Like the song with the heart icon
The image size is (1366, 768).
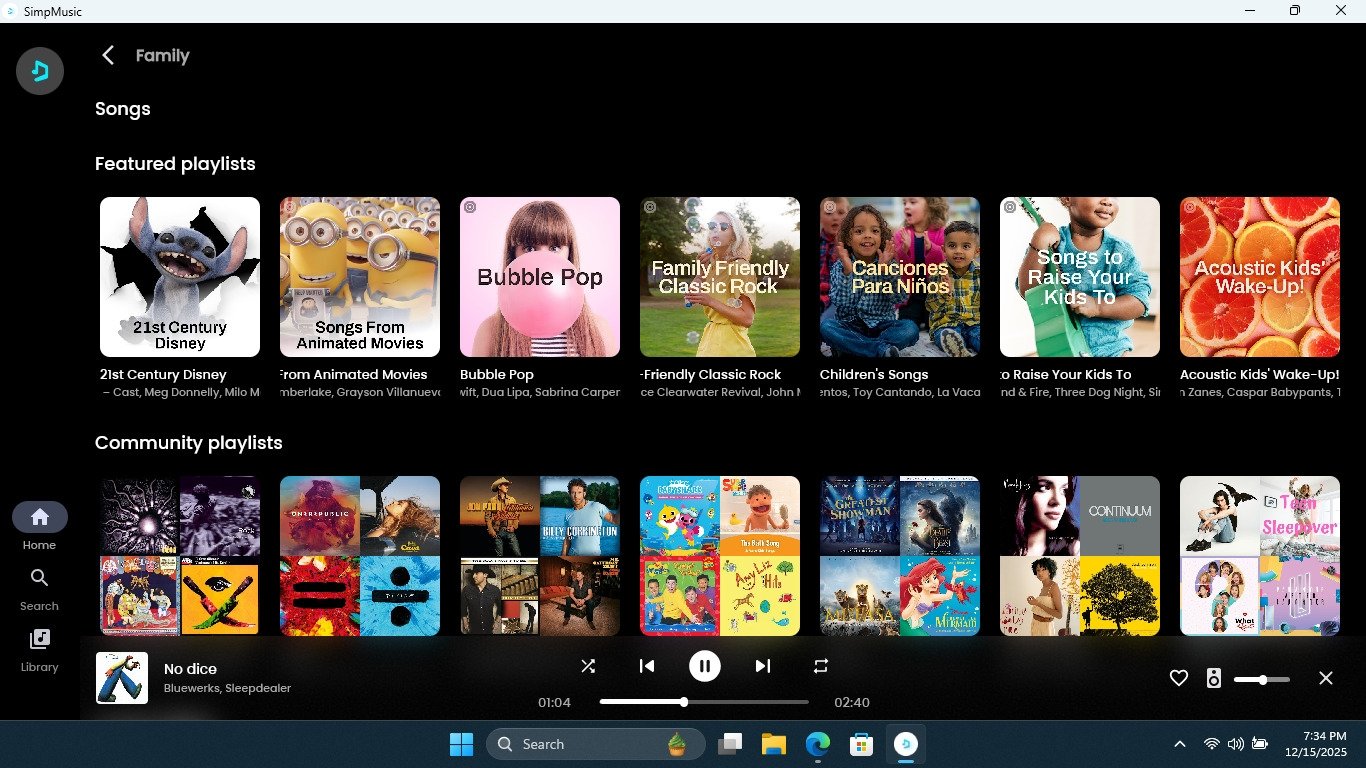tap(1179, 678)
